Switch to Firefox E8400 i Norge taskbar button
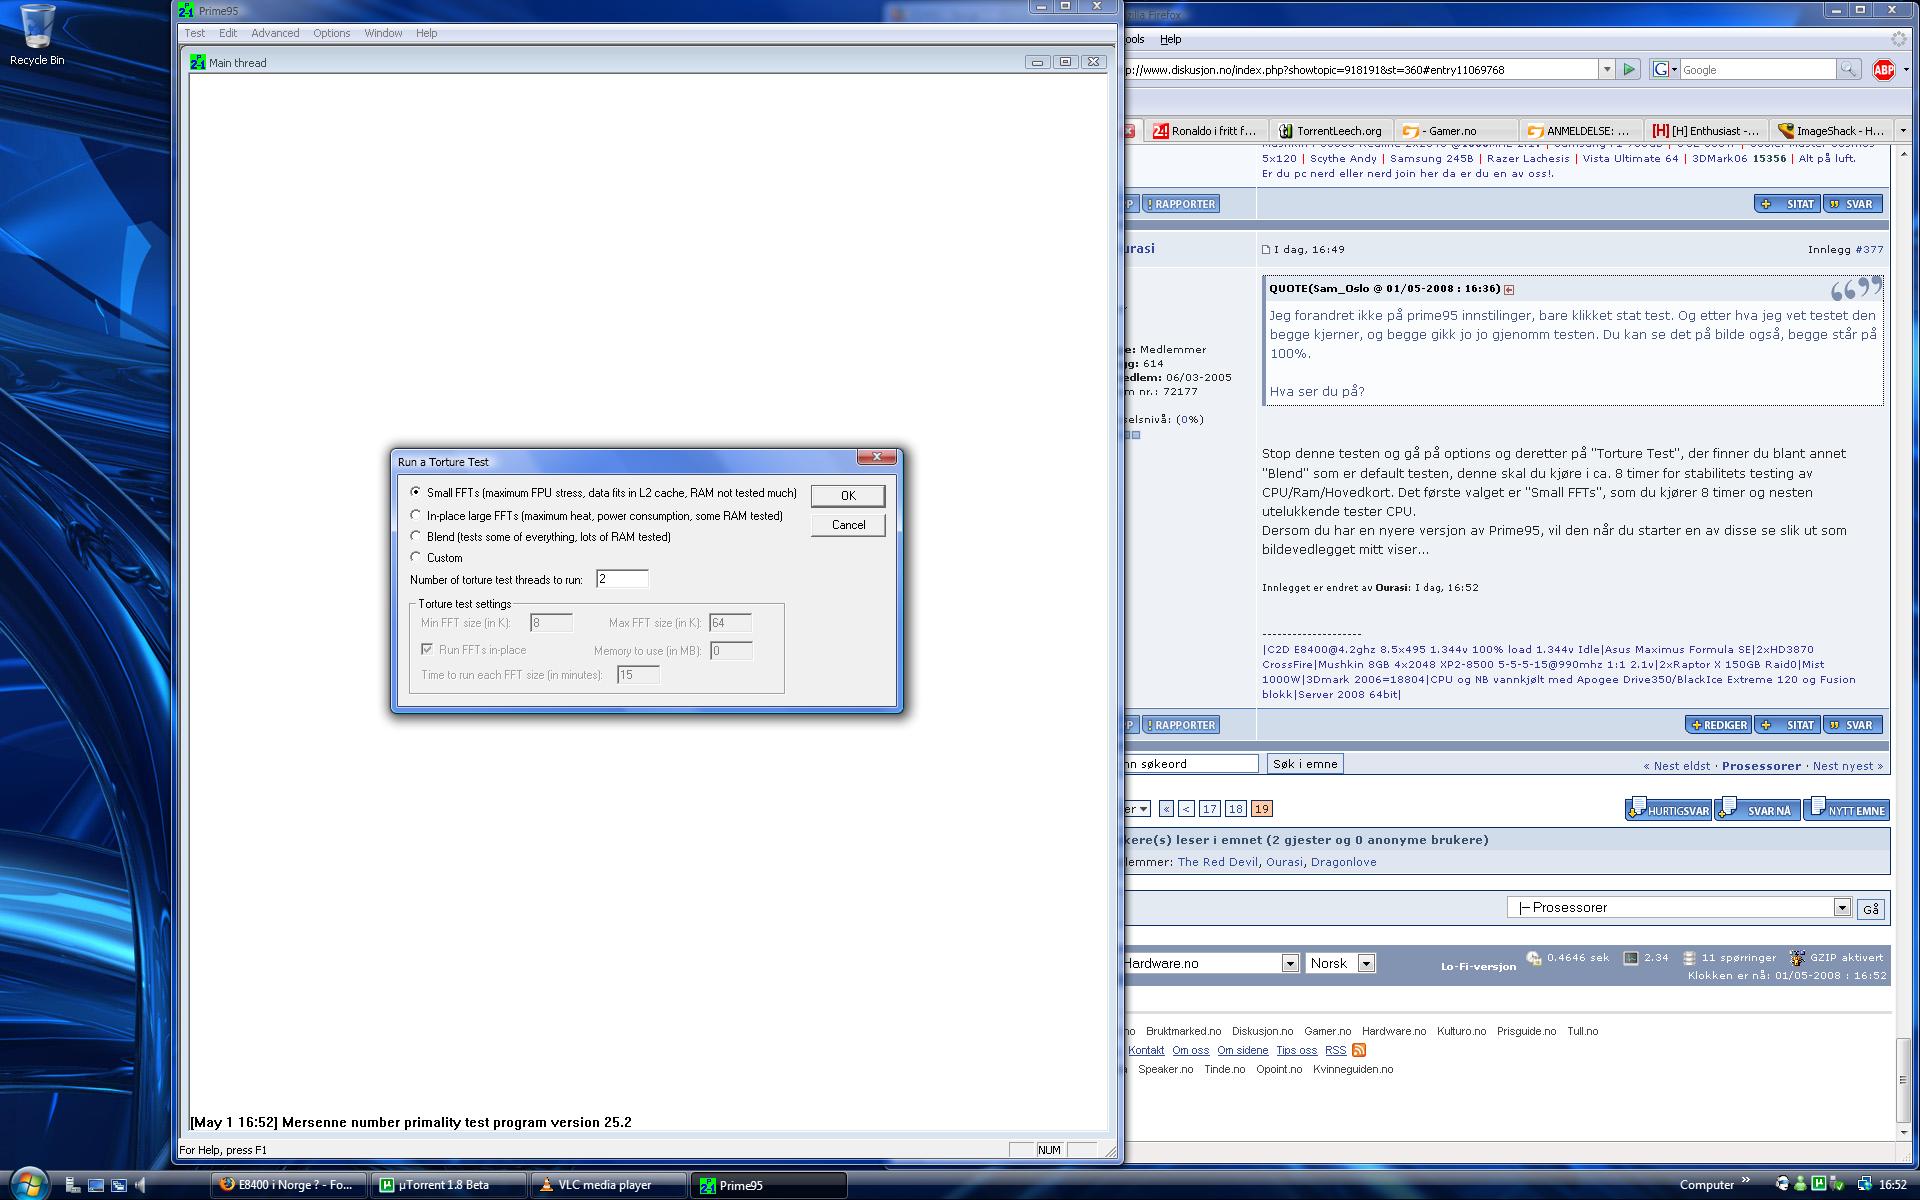Screen dimensions: 1920x1200 click(x=288, y=1185)
